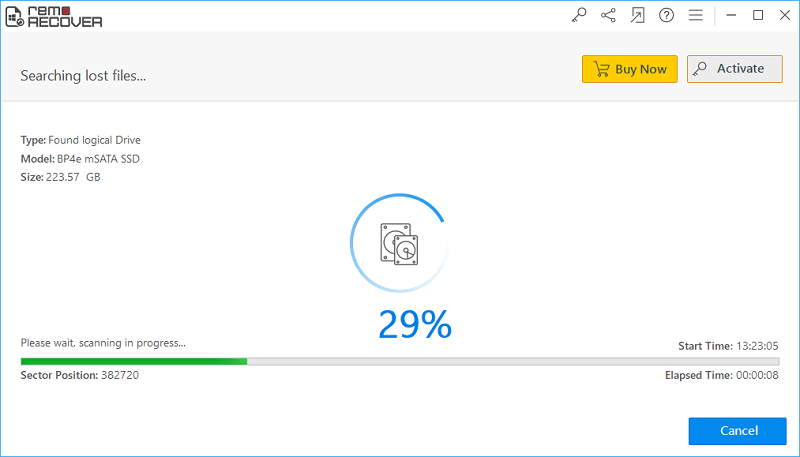This screenshot has height=457, width=800.
Task: Click the disk drives scanning icon
Action: (398, 243)
